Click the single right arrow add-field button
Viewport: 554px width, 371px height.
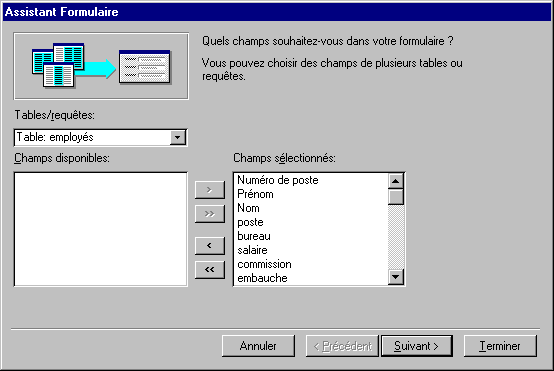[x=210, y=190]
